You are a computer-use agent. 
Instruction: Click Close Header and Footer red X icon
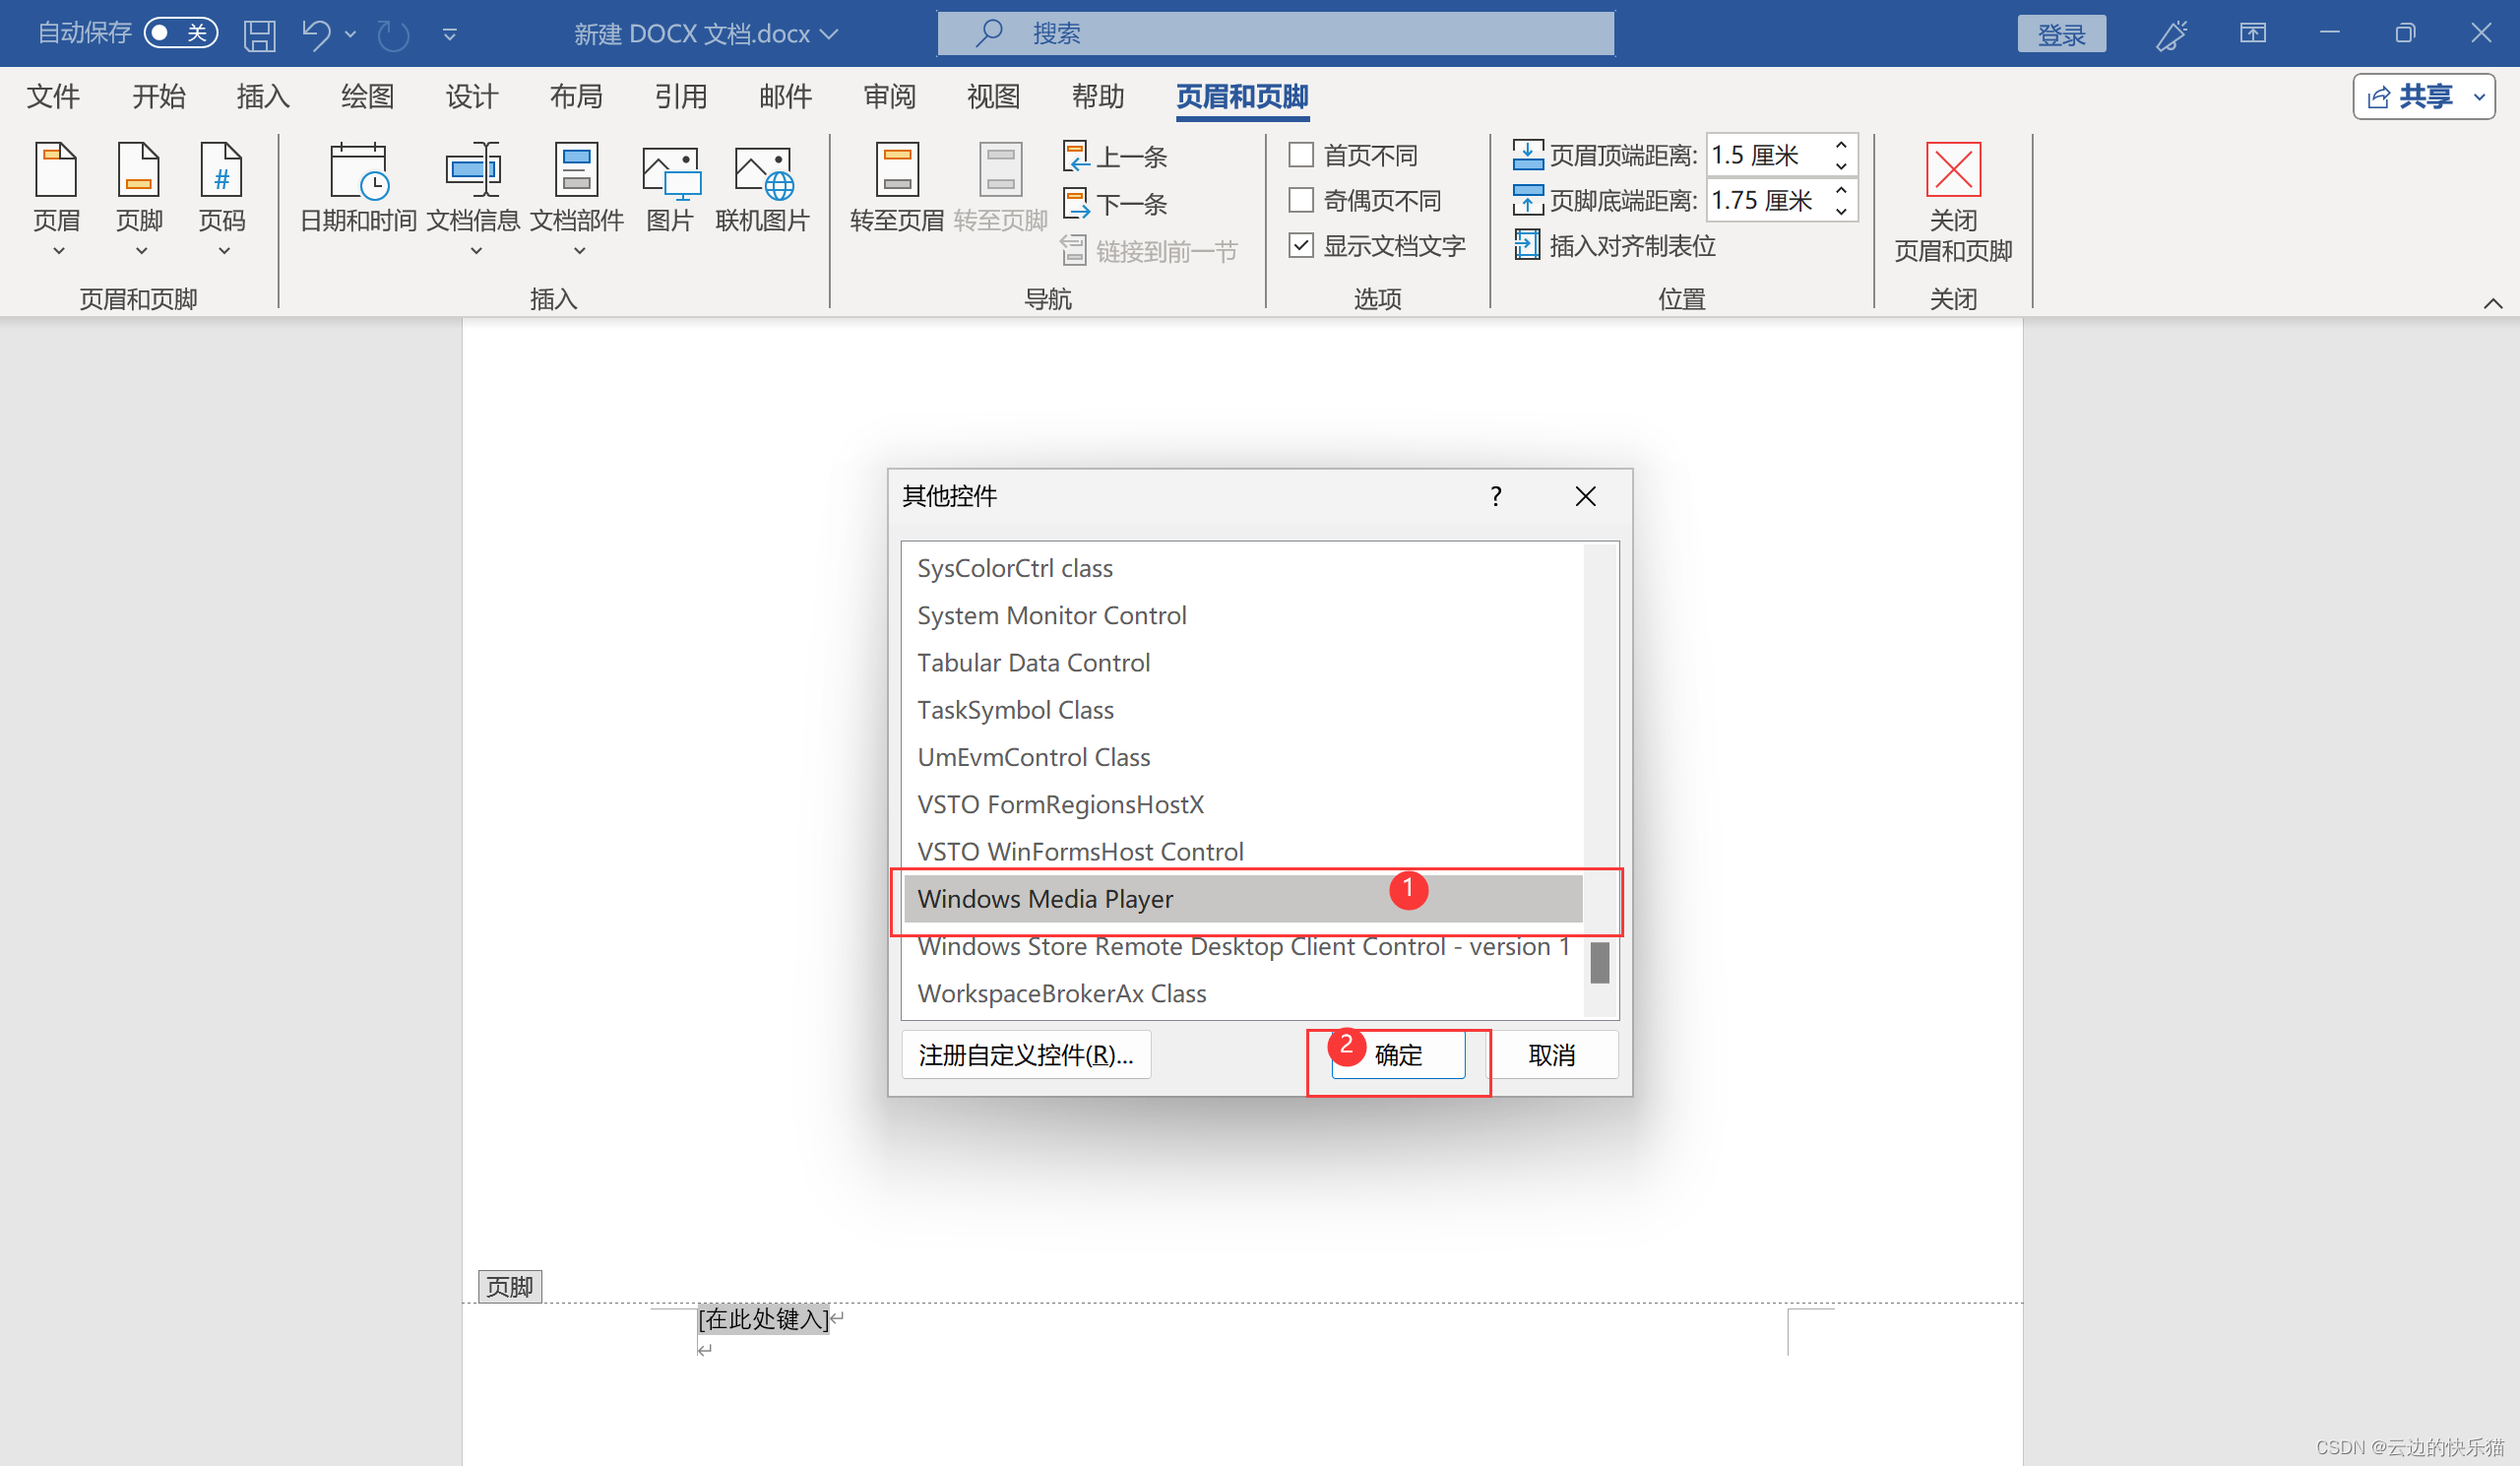tap(1952, 170)
